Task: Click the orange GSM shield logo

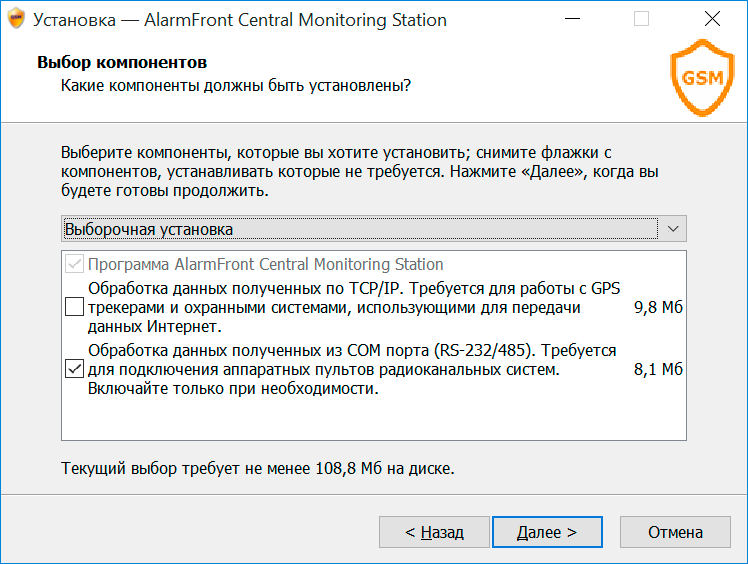Action: point(702,78)
